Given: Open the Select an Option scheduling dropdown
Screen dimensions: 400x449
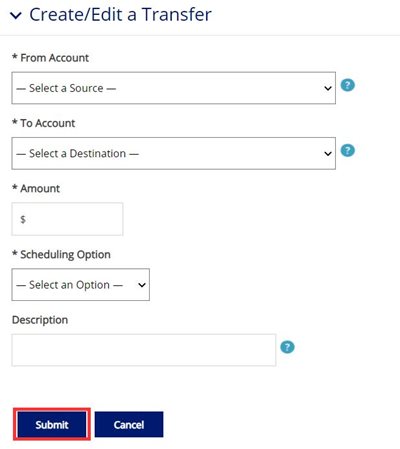Looking at the screenshot, I should pos(80,285).
